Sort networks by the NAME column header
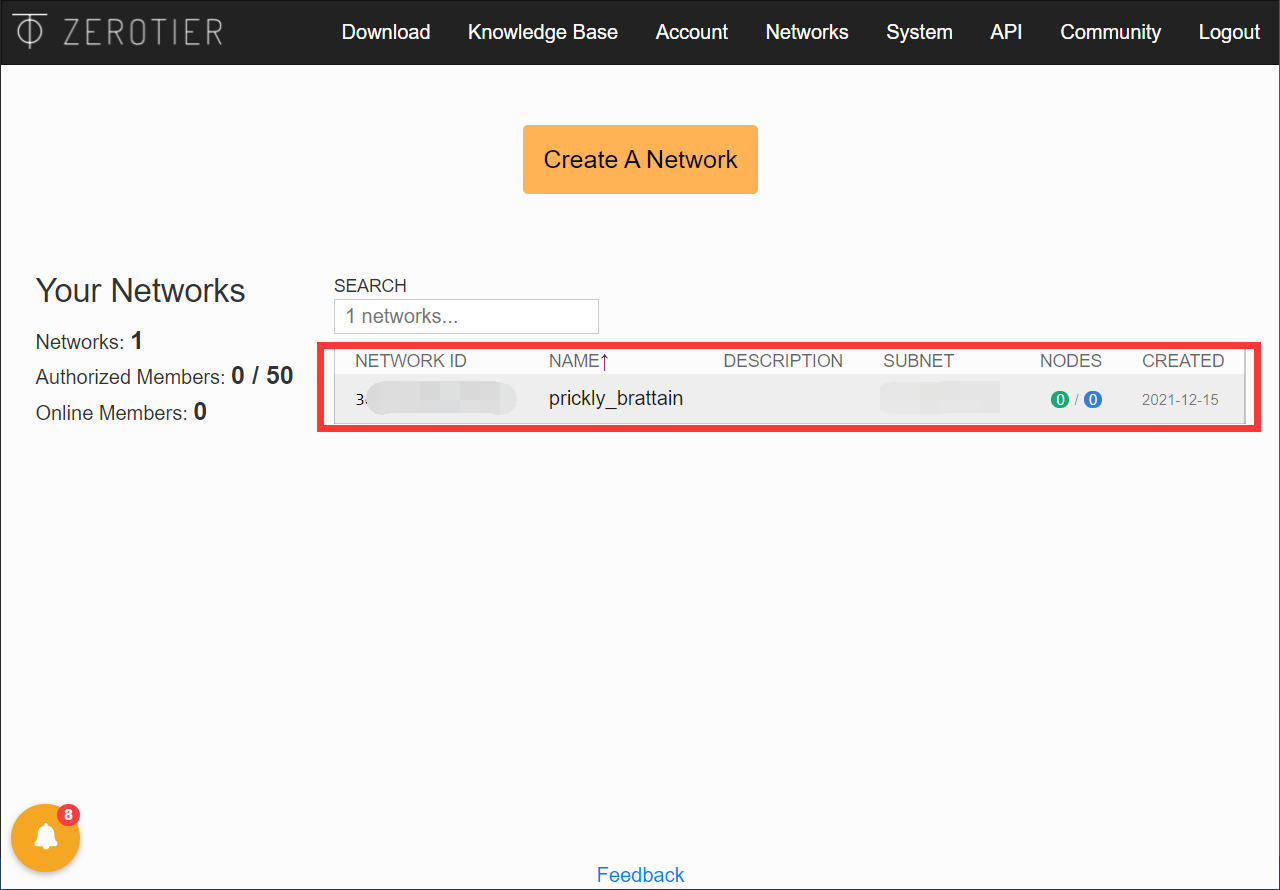This screenshot has width=1280, height=890. tap(579, 361)
